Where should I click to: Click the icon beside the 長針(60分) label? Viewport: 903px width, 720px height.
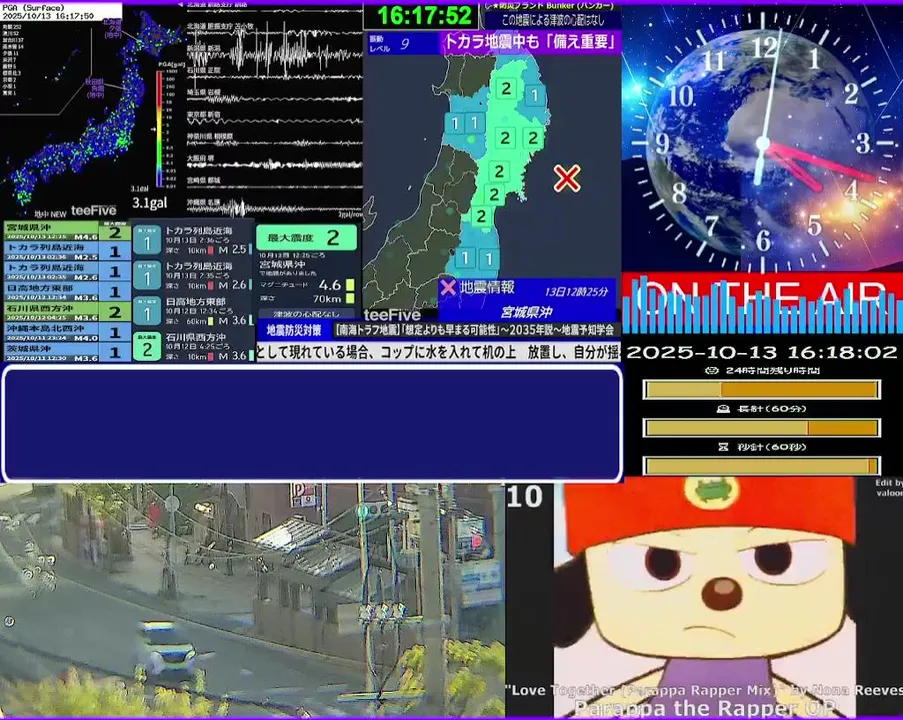point(723,409)
